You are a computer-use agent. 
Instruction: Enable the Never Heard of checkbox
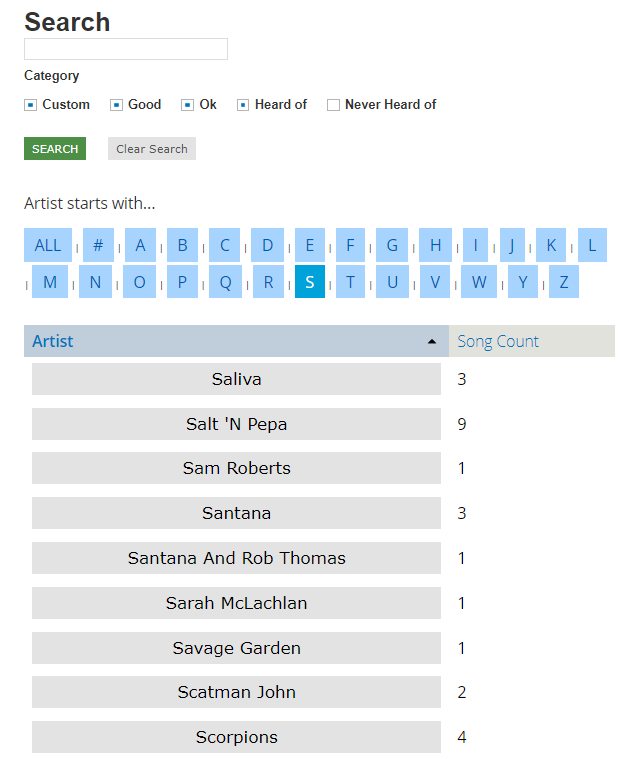333,105
